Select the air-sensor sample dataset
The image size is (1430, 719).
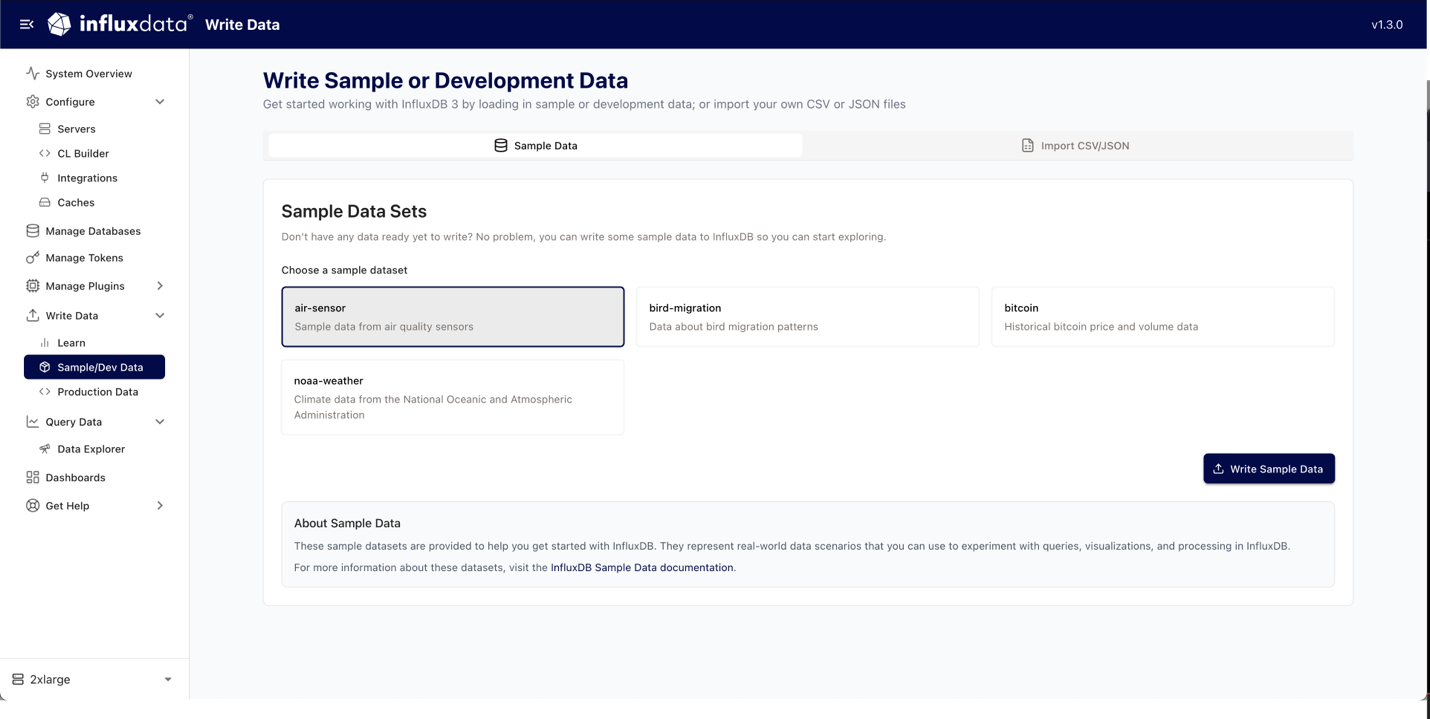pyautogui.click(x=452, y=317)
